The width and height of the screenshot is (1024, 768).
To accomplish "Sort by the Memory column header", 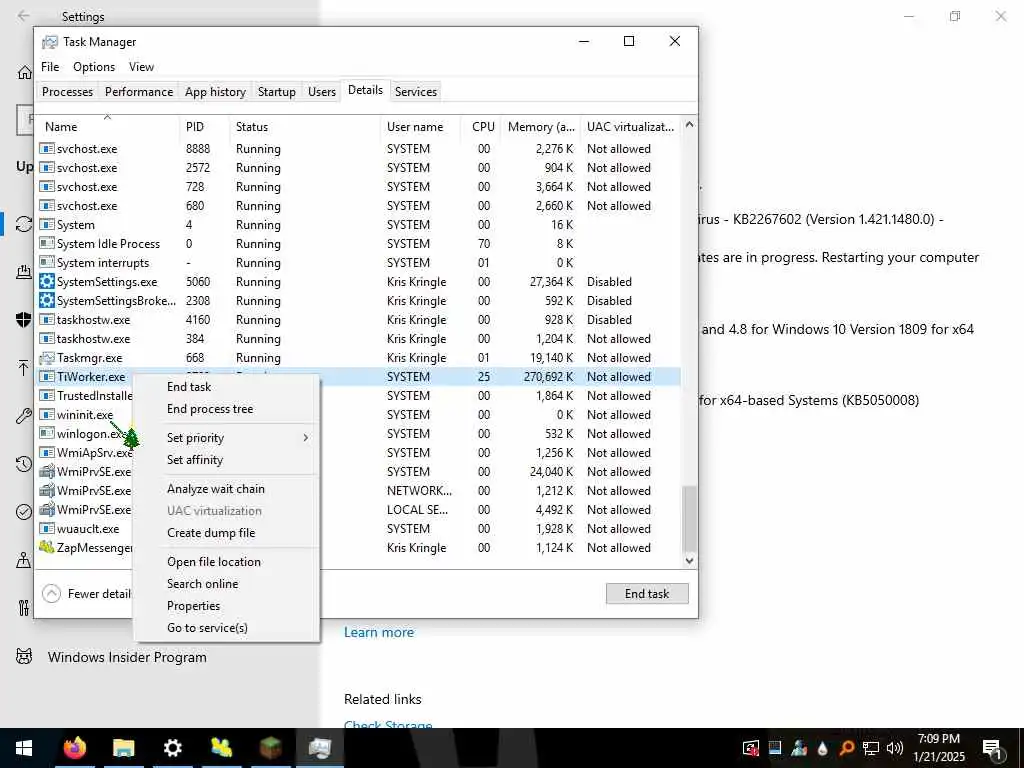I will point(541,127).
